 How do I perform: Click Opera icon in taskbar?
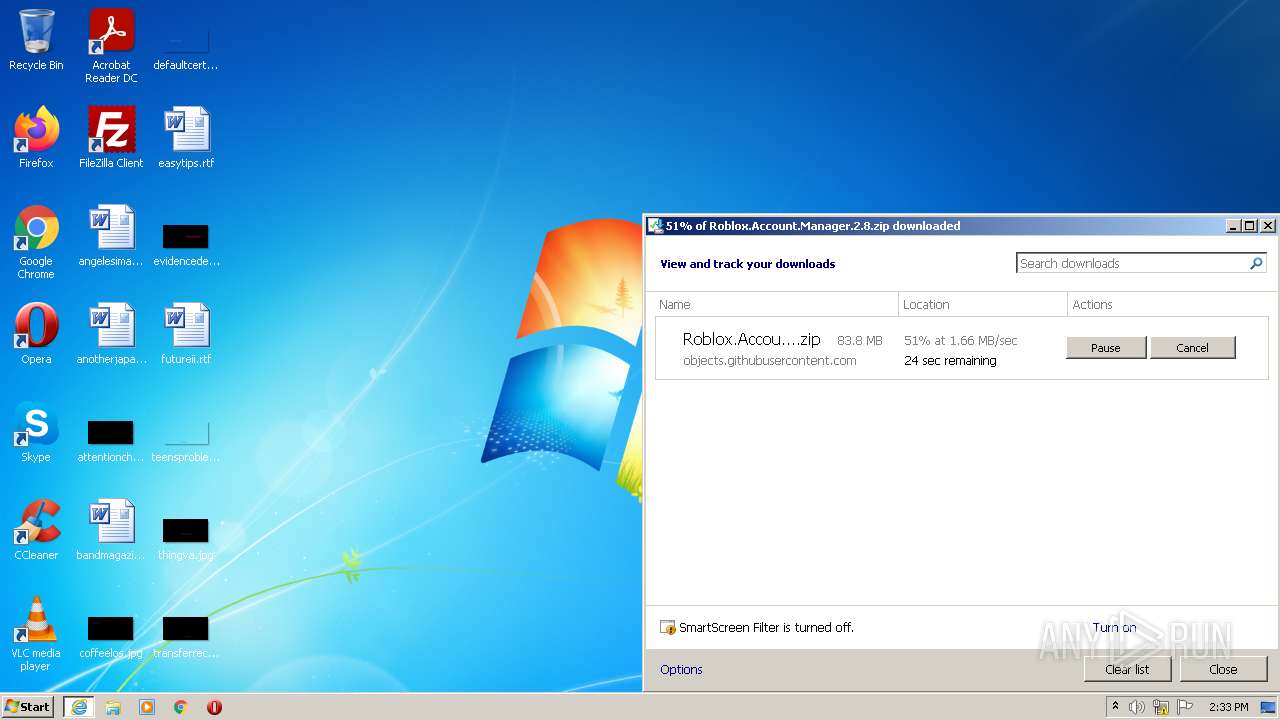click(x=214, y=707)
